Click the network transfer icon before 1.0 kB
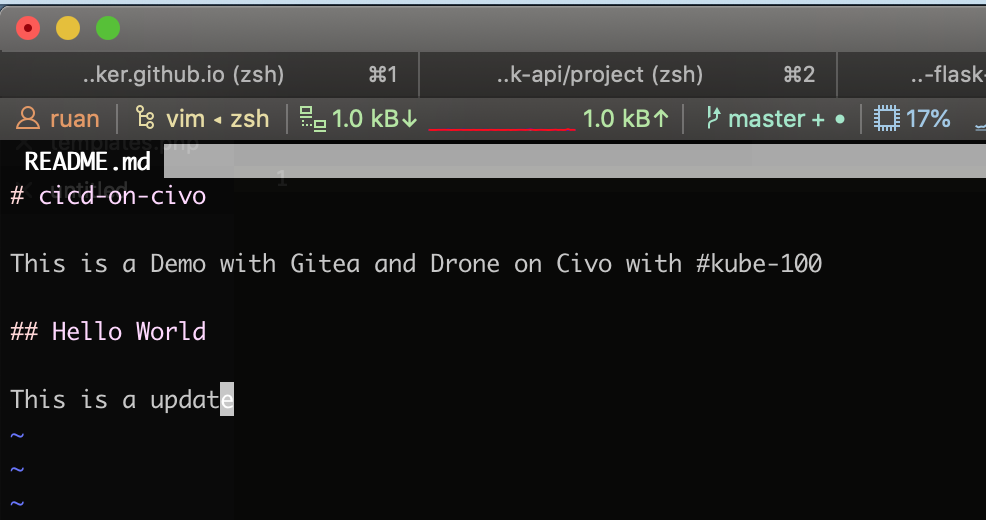 coord(312,119)
